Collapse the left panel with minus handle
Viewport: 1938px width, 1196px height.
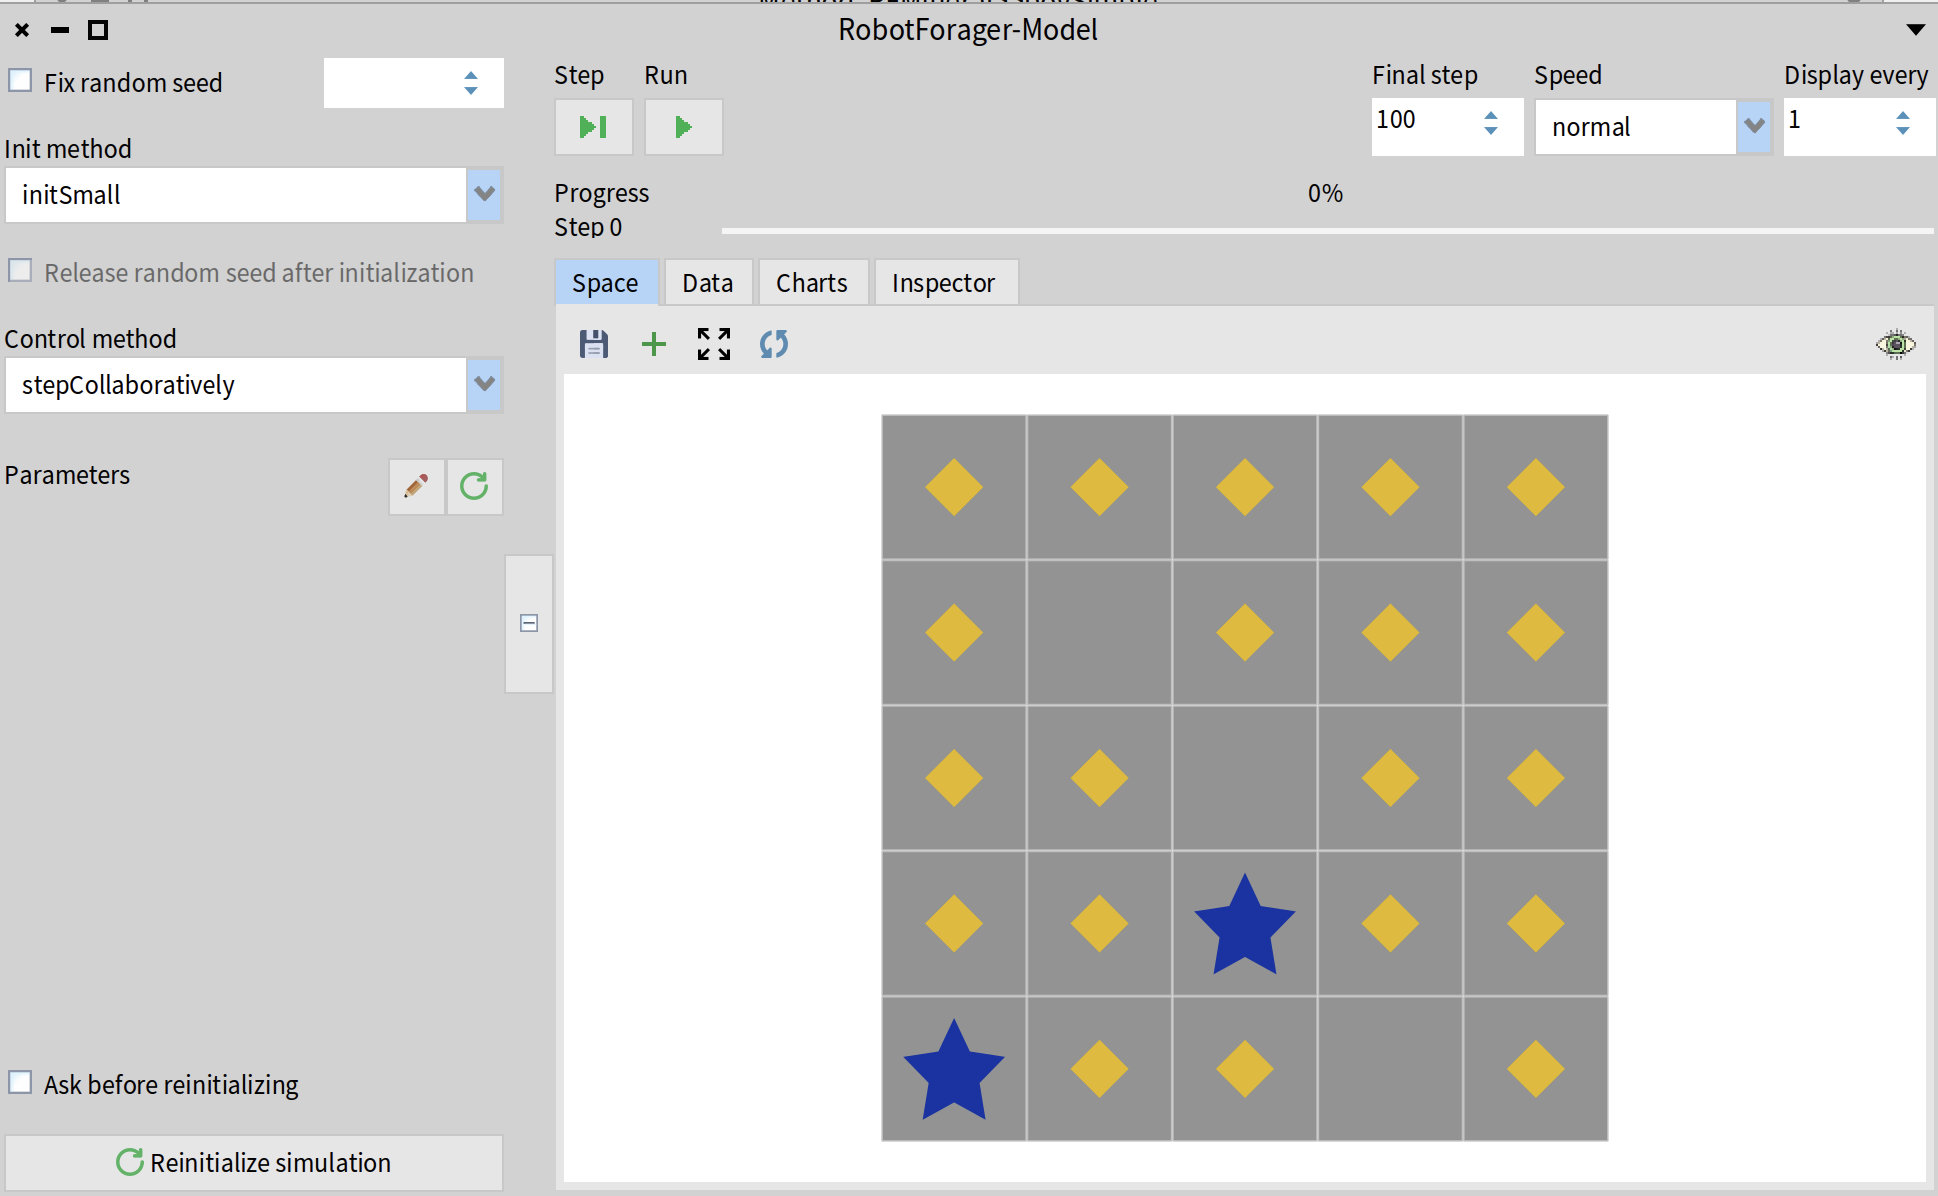[x=529, y=623]
